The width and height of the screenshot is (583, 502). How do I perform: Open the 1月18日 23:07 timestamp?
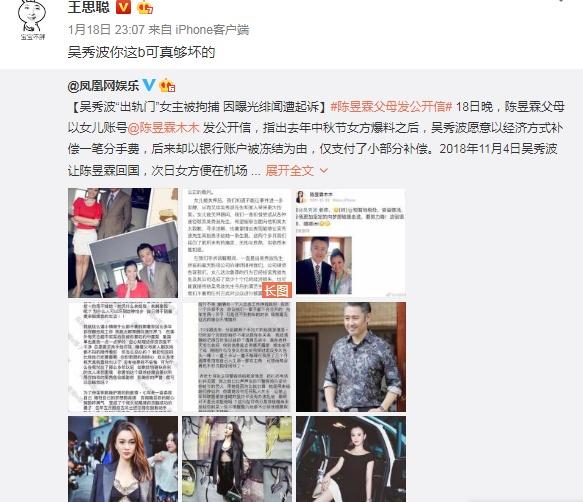coord(106,29)
